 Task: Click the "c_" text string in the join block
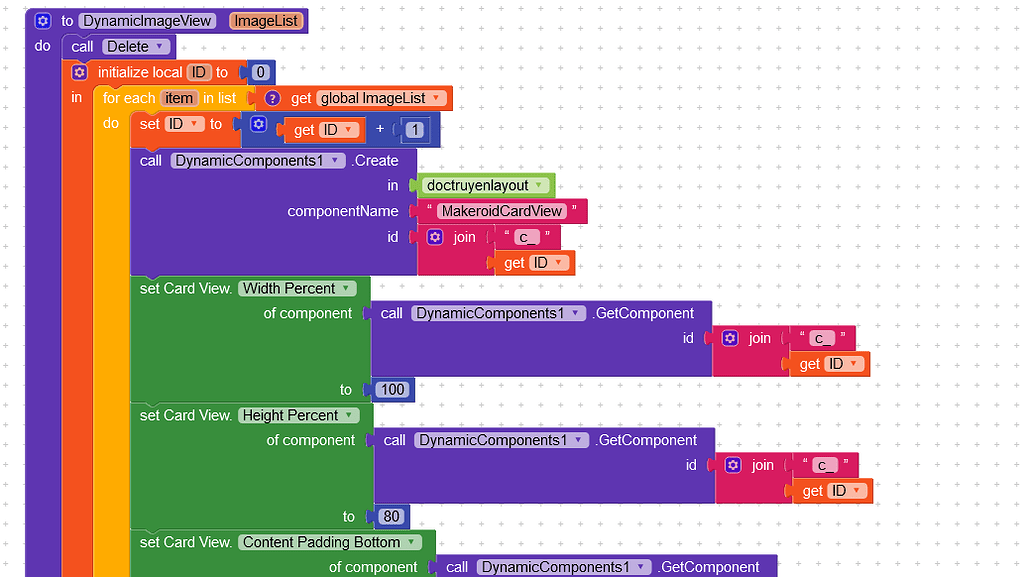[x=527, y=237]
